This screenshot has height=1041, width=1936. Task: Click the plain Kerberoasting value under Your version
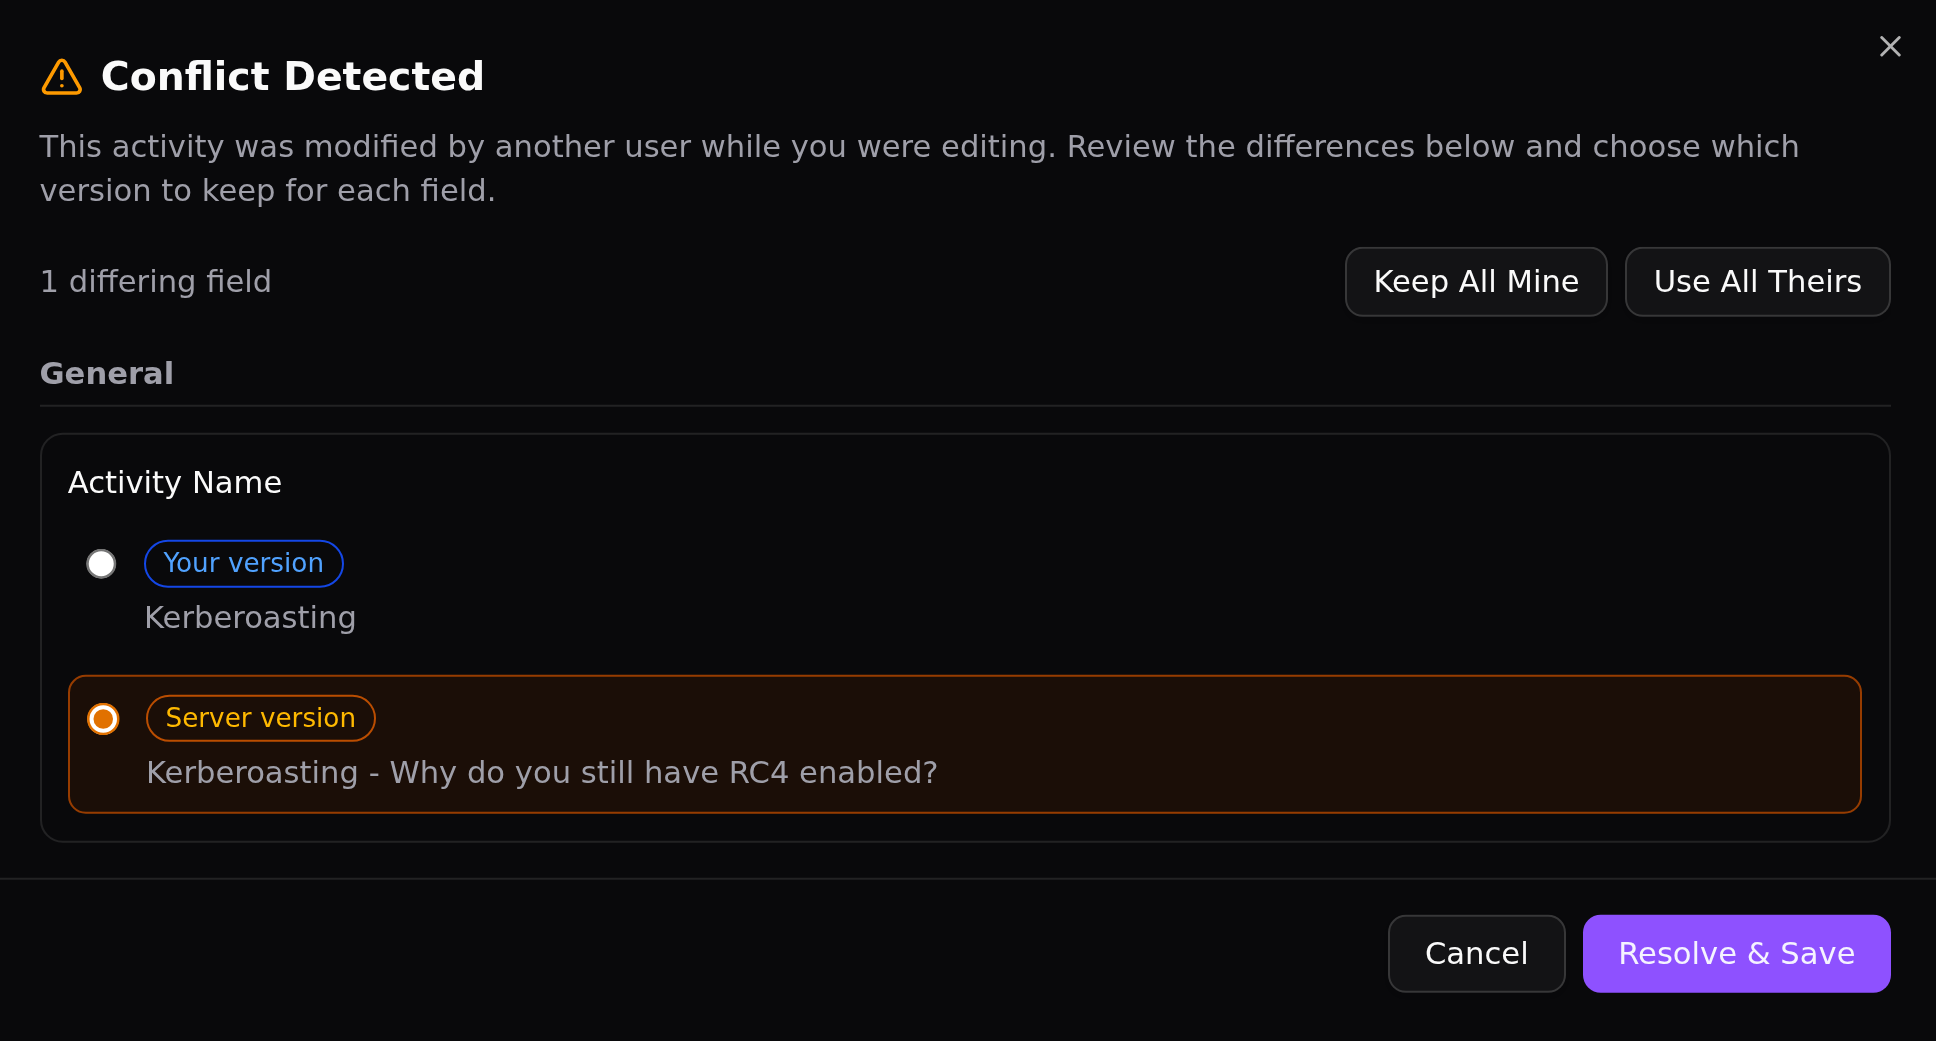pyautogui.click(x=250, y=618)
